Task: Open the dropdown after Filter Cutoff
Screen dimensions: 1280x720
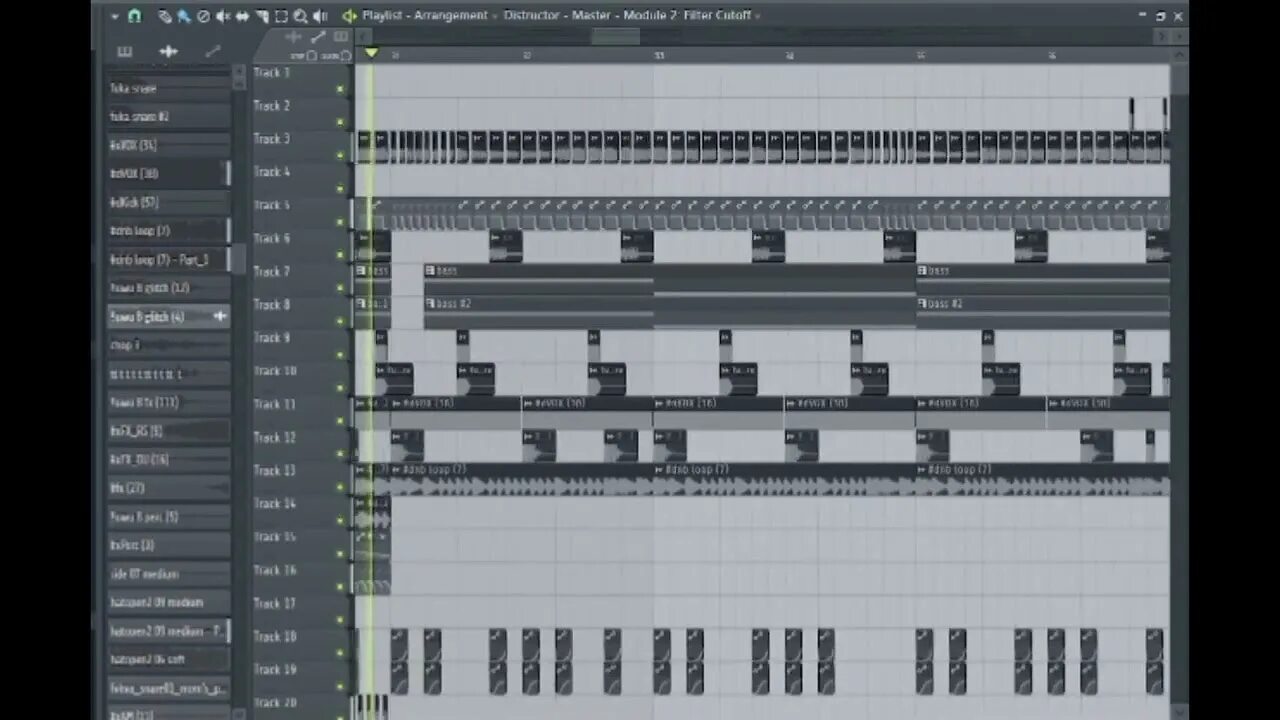Action: click(x=758, y=16)
